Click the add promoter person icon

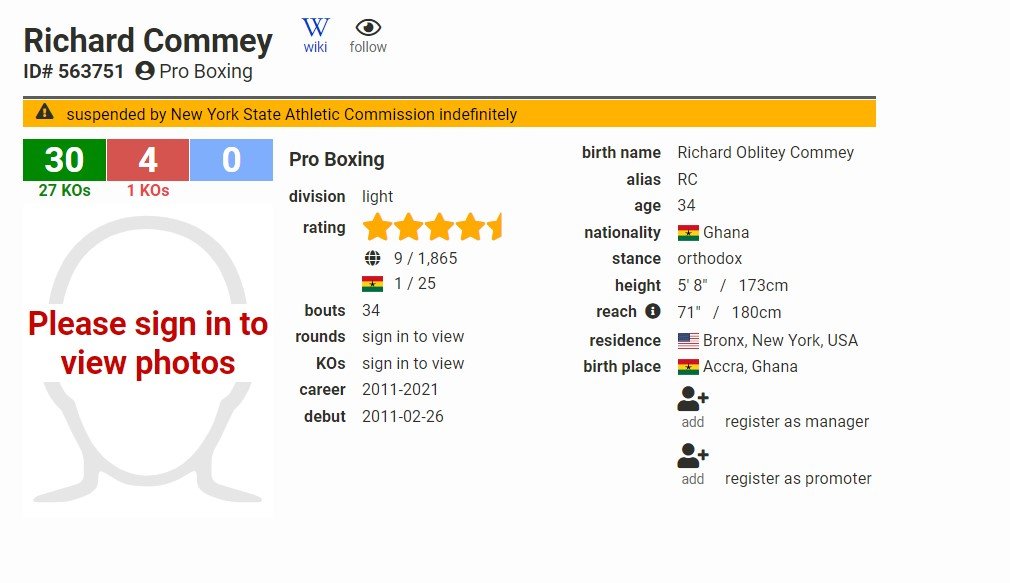tap(693, 457)
